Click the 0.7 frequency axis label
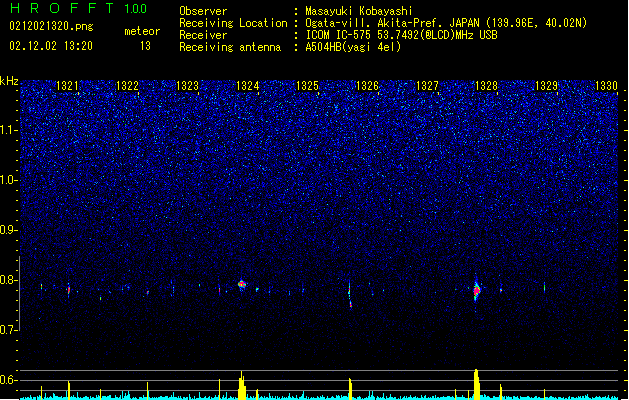The width and height of the screenshot is (629, 400). click(8, 330)
